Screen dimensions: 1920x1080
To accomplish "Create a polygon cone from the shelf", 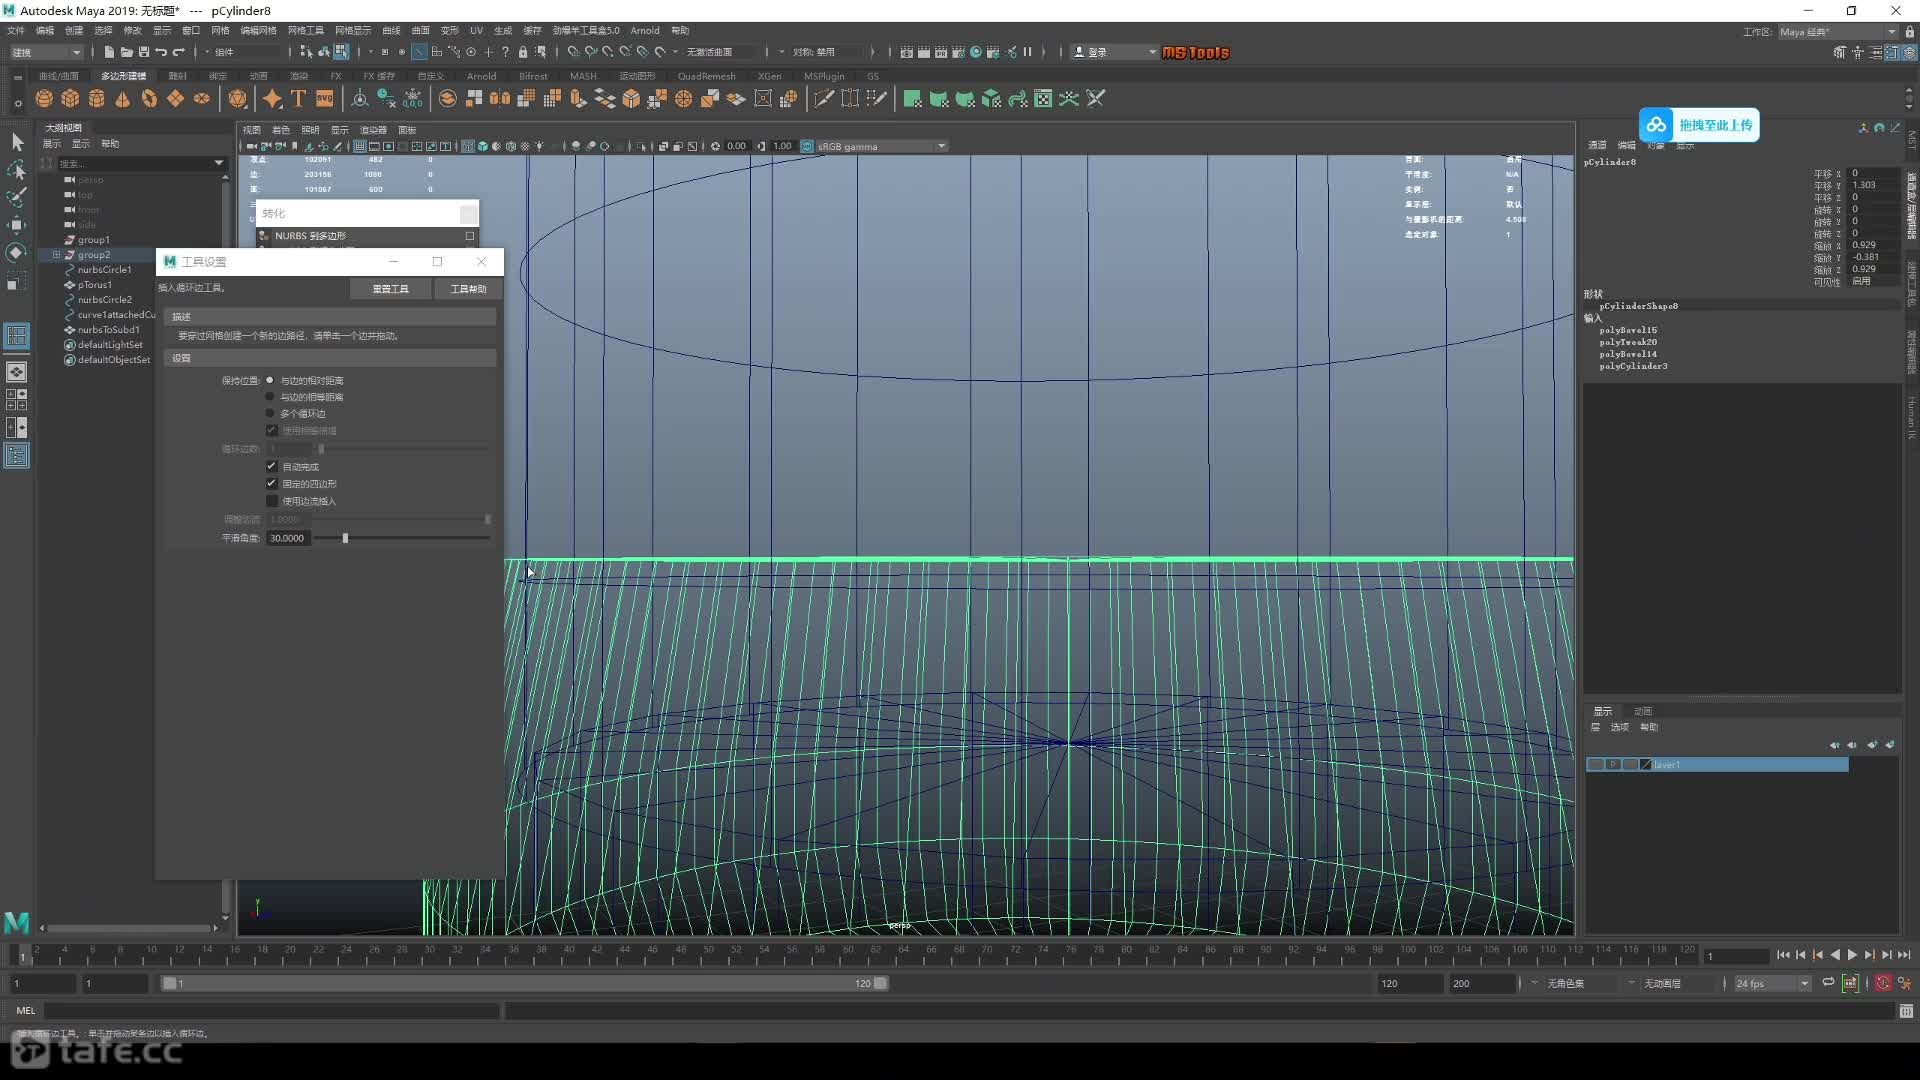I will (x=123, y=98).
